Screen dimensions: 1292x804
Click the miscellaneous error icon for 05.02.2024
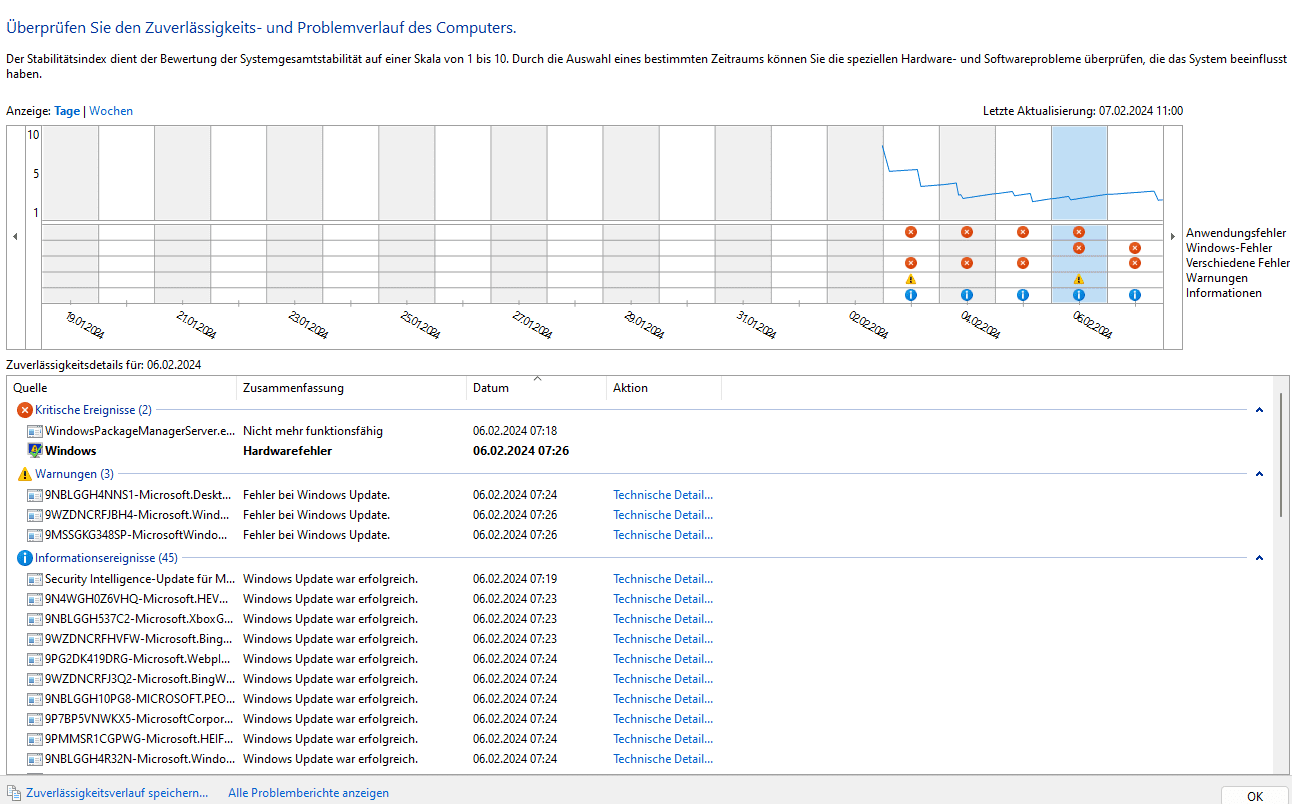[1023, 263]
